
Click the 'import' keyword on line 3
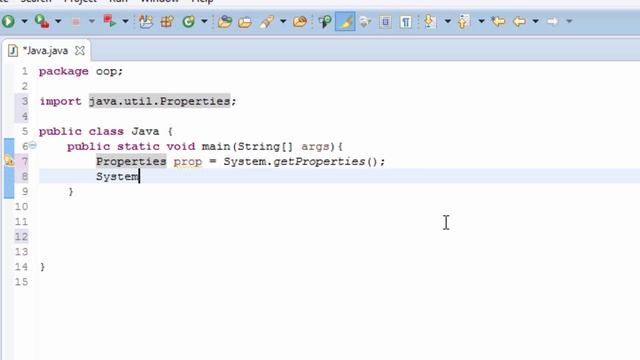60,101
